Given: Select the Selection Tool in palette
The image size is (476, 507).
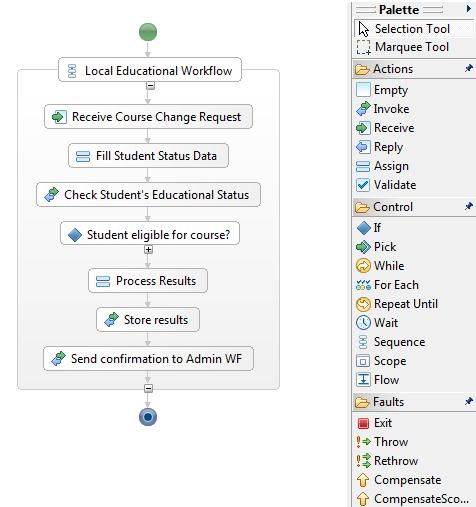Looking at the screenshot, I should click(414, 29).
